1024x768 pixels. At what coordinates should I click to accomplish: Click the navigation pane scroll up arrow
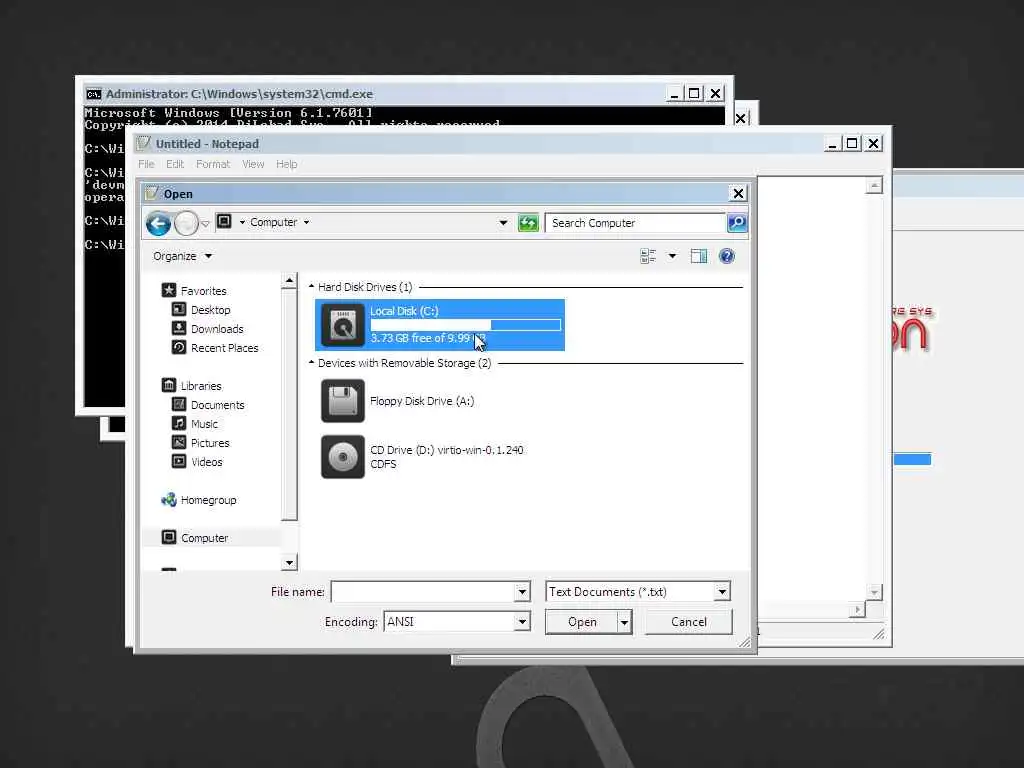(289, 281)
